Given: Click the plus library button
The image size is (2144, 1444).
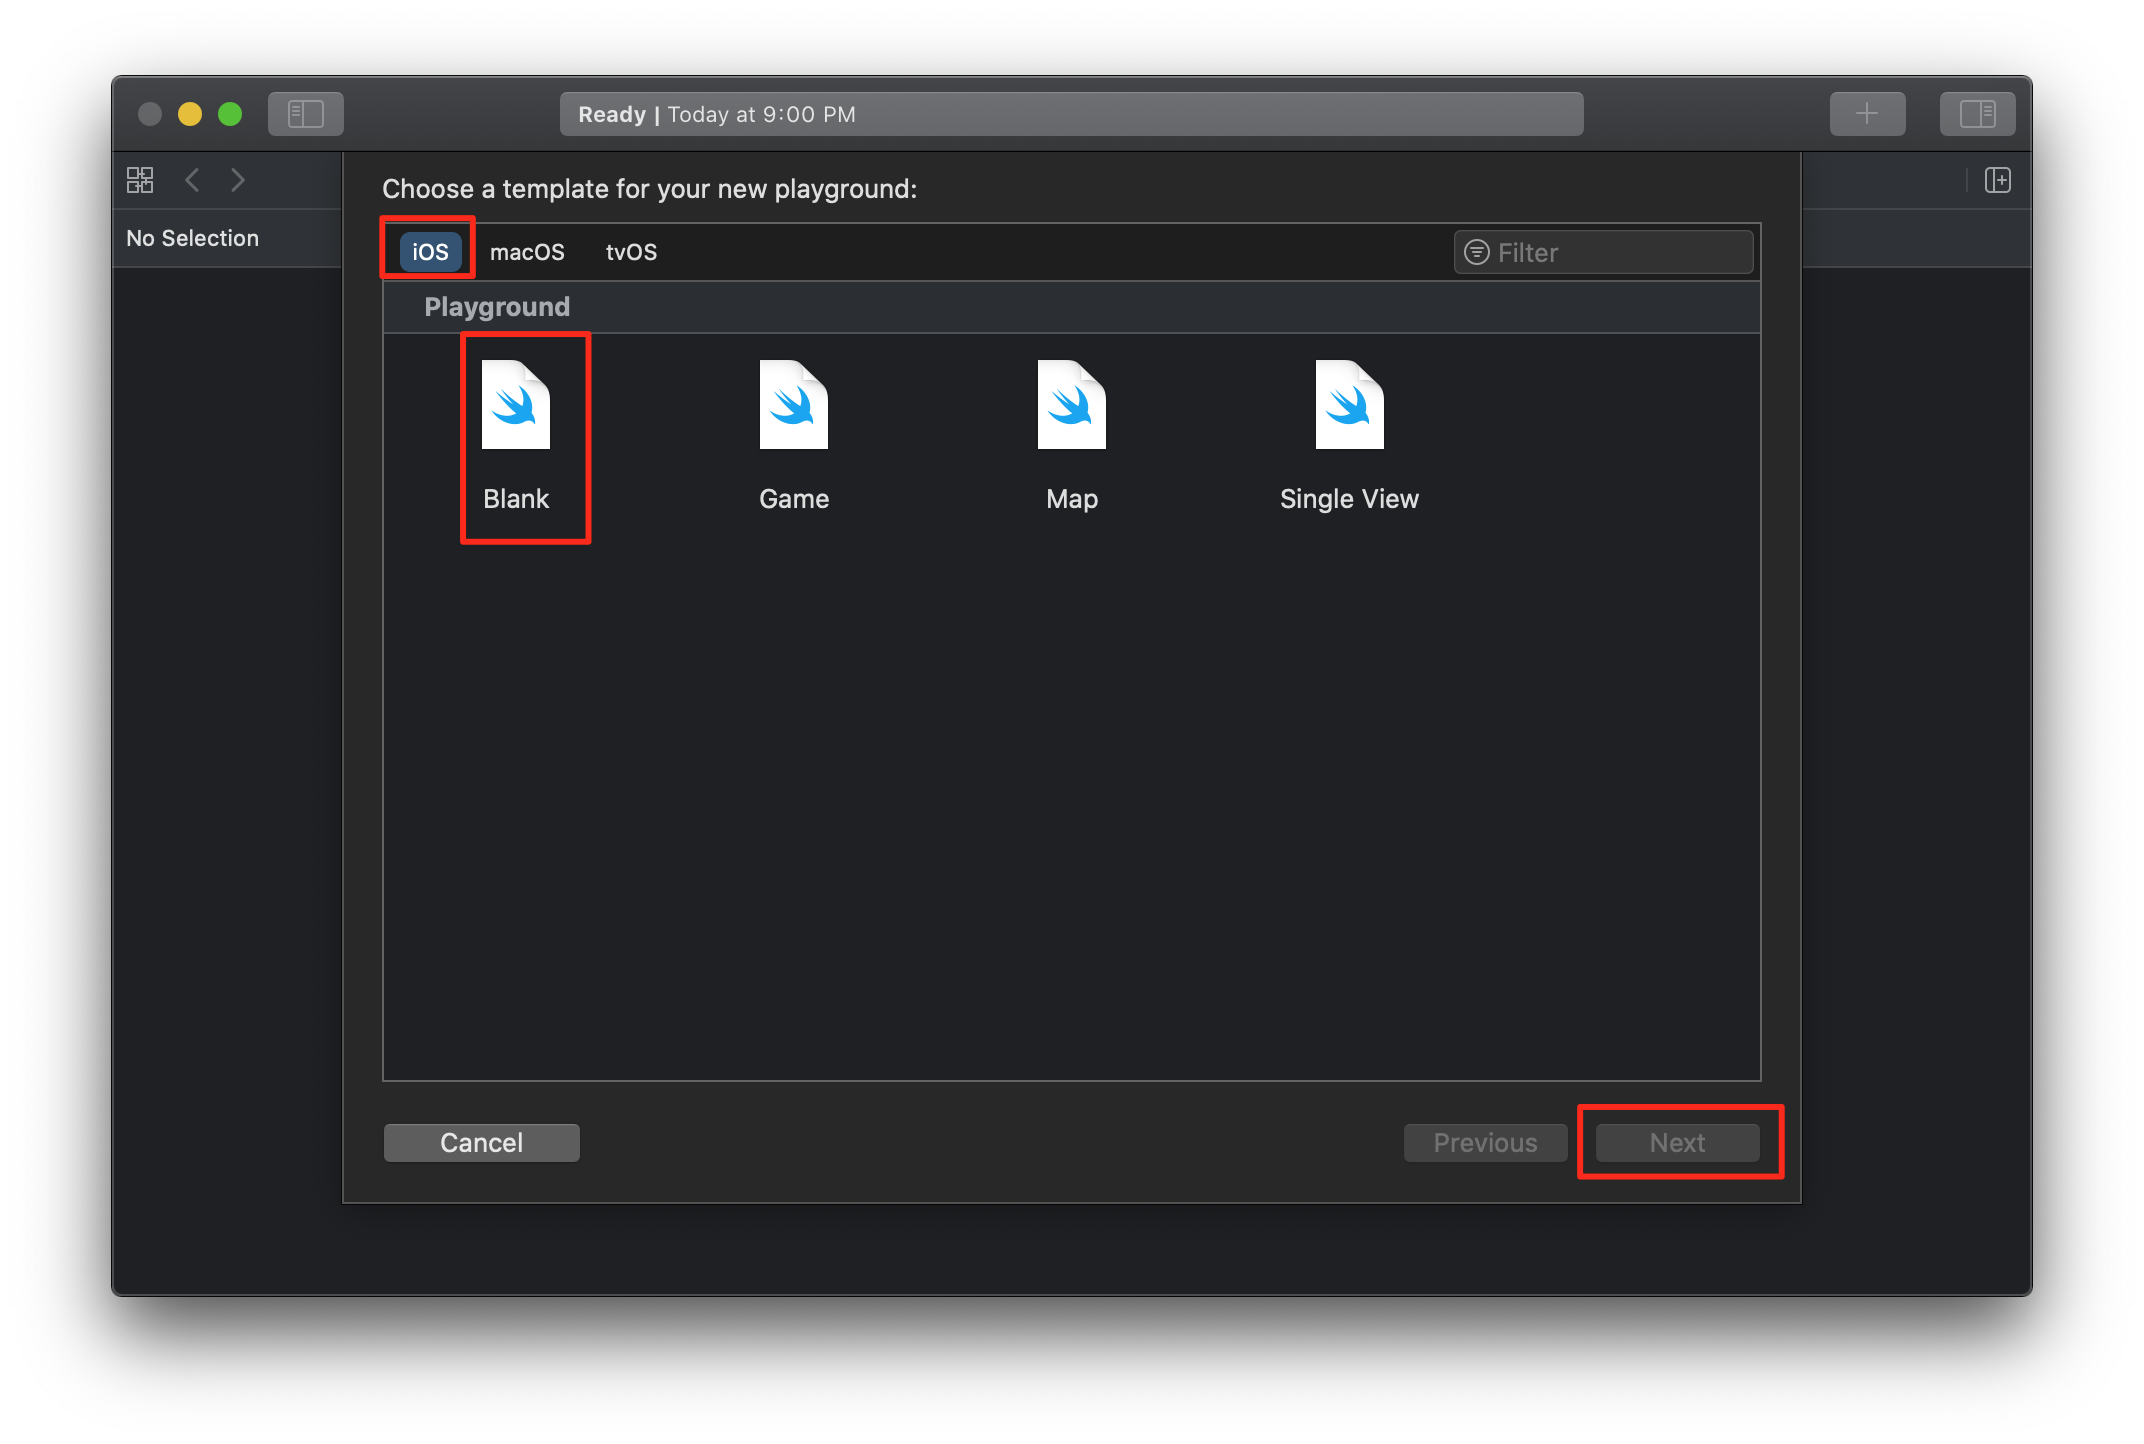Looking at the screenshot, I should [x=1867, y=114].
